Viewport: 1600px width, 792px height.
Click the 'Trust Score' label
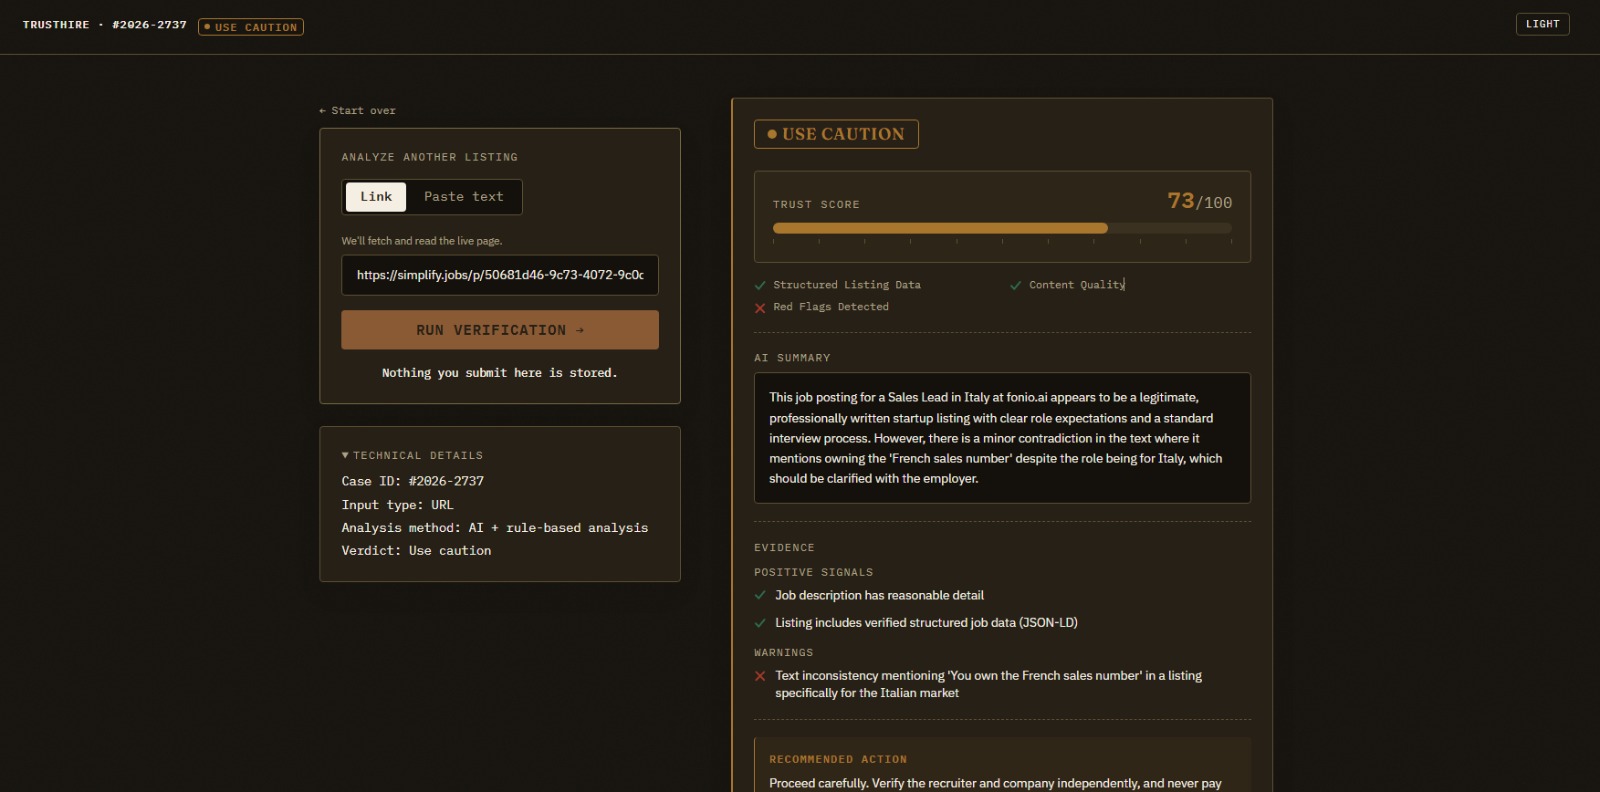816,205
